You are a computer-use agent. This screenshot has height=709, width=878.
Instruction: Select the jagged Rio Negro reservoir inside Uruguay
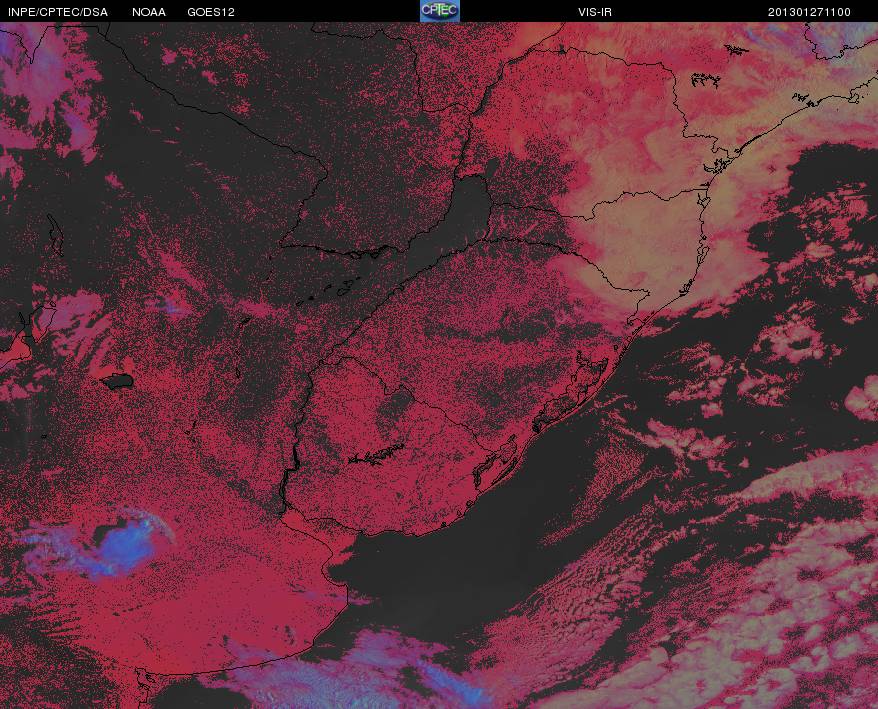tap(376, 454)
